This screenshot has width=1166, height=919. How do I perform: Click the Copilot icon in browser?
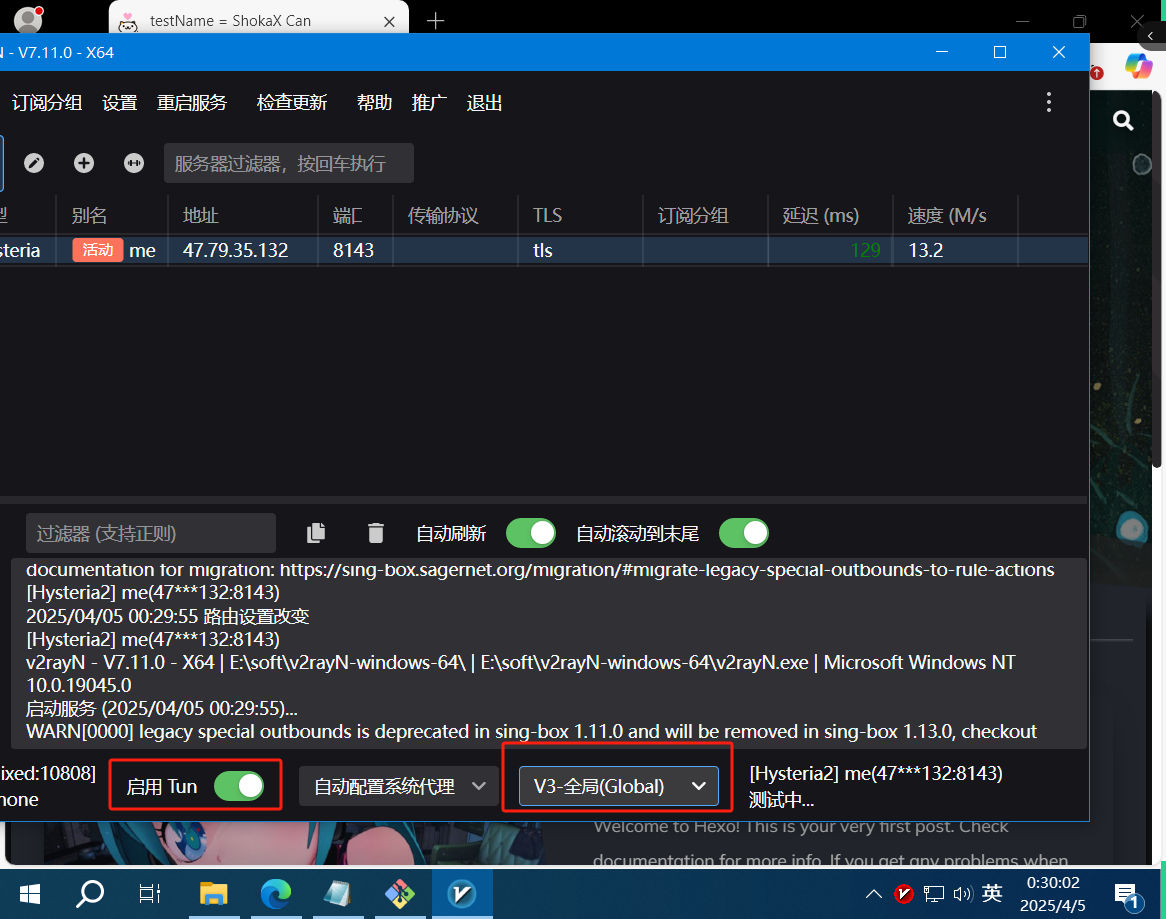[1138, 66]
